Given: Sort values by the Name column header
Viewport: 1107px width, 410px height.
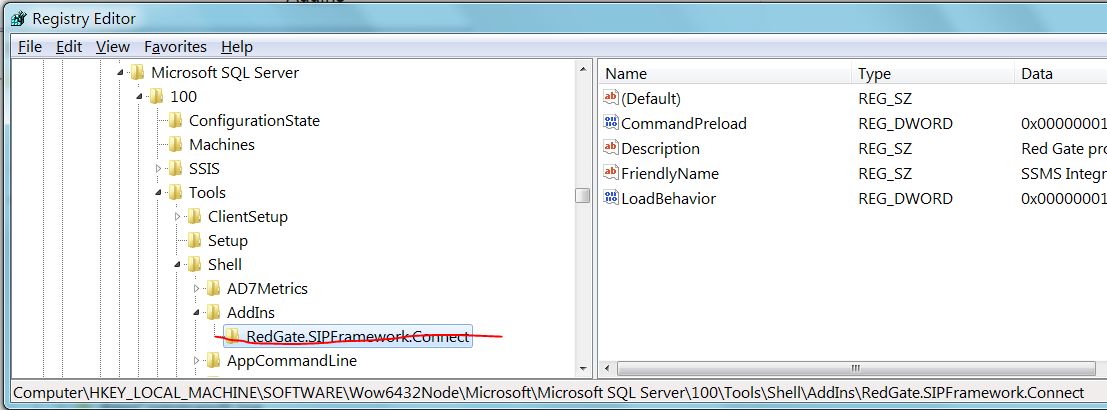Looking at the screenshot, I should coord(725,73).
